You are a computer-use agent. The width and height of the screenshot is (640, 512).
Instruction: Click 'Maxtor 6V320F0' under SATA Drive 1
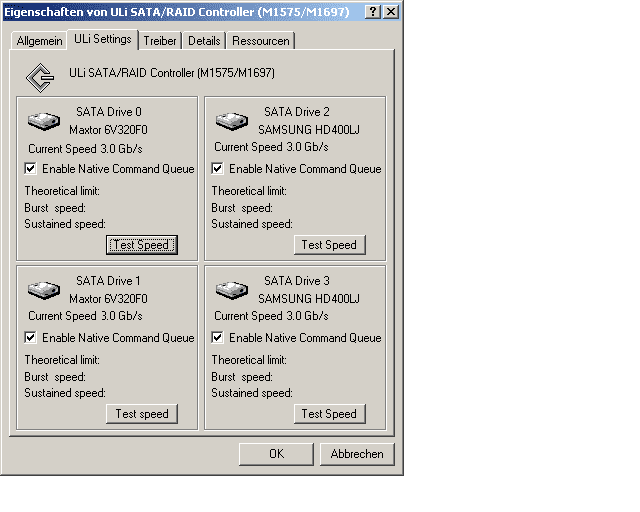tap(108, 299)
